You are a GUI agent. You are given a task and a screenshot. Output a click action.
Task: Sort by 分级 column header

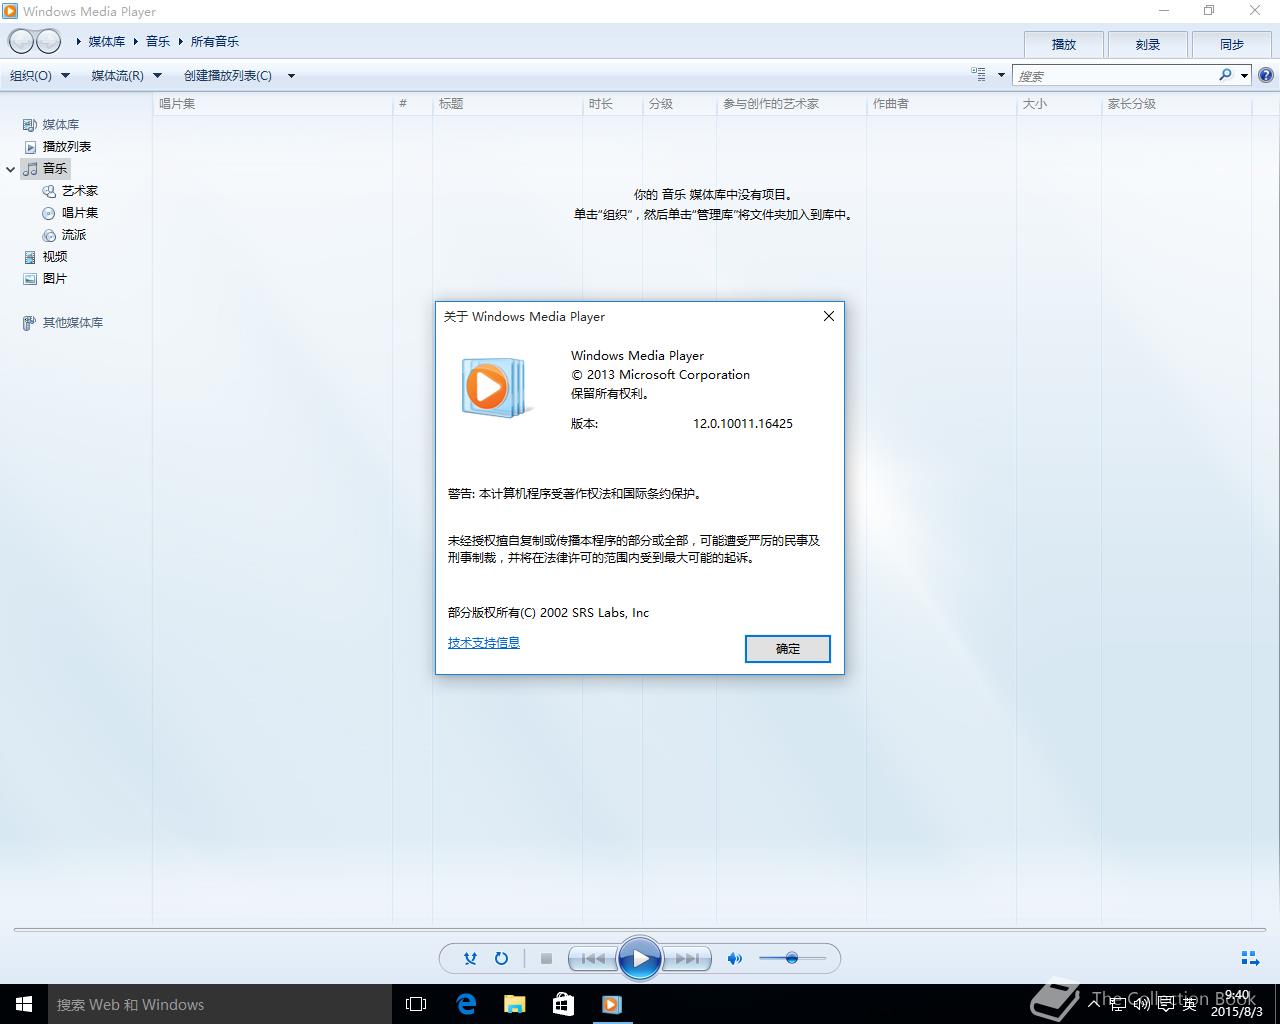679,104
